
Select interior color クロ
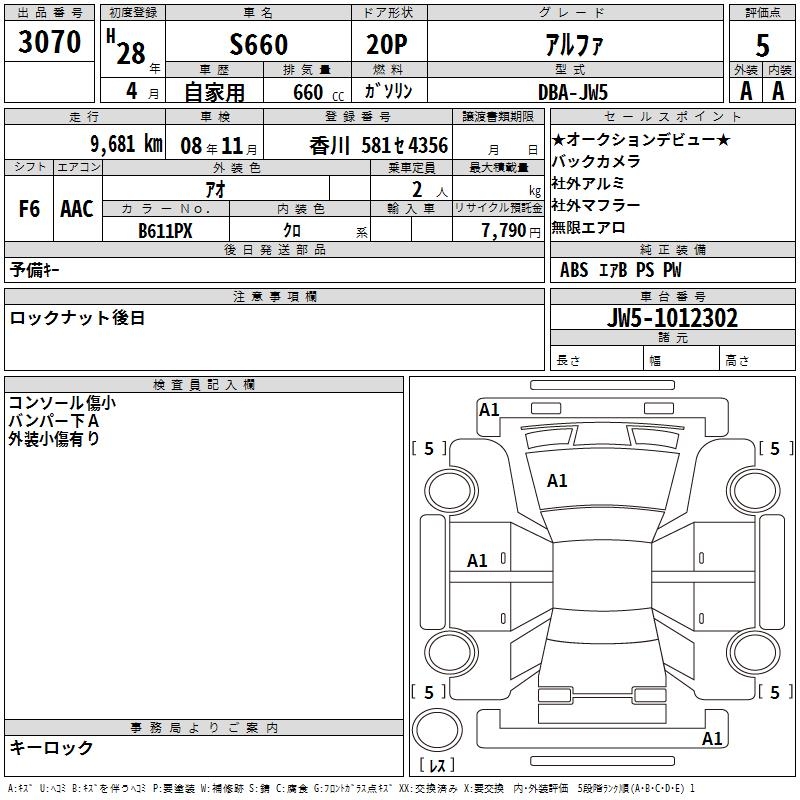tap(292, 231)
